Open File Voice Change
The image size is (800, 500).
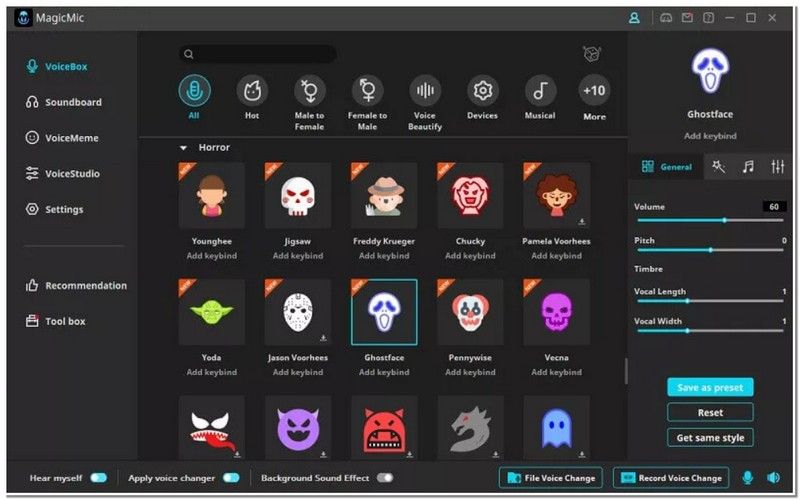tap(551, 478)
